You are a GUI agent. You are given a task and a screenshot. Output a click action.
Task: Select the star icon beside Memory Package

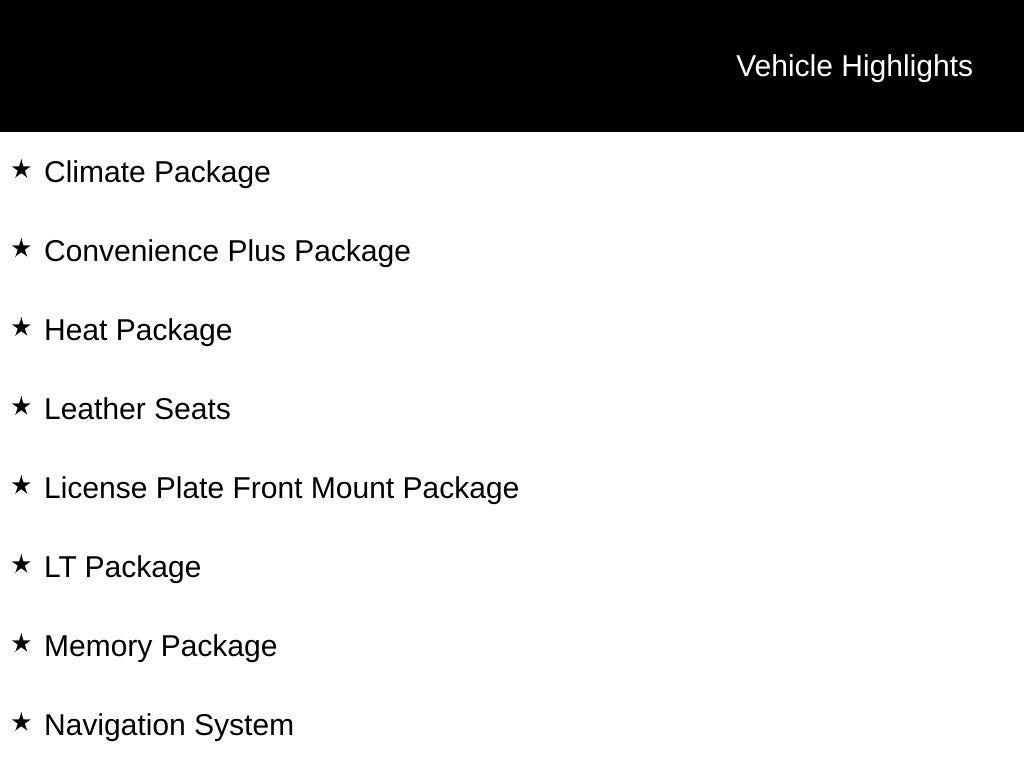click(21, 643)
